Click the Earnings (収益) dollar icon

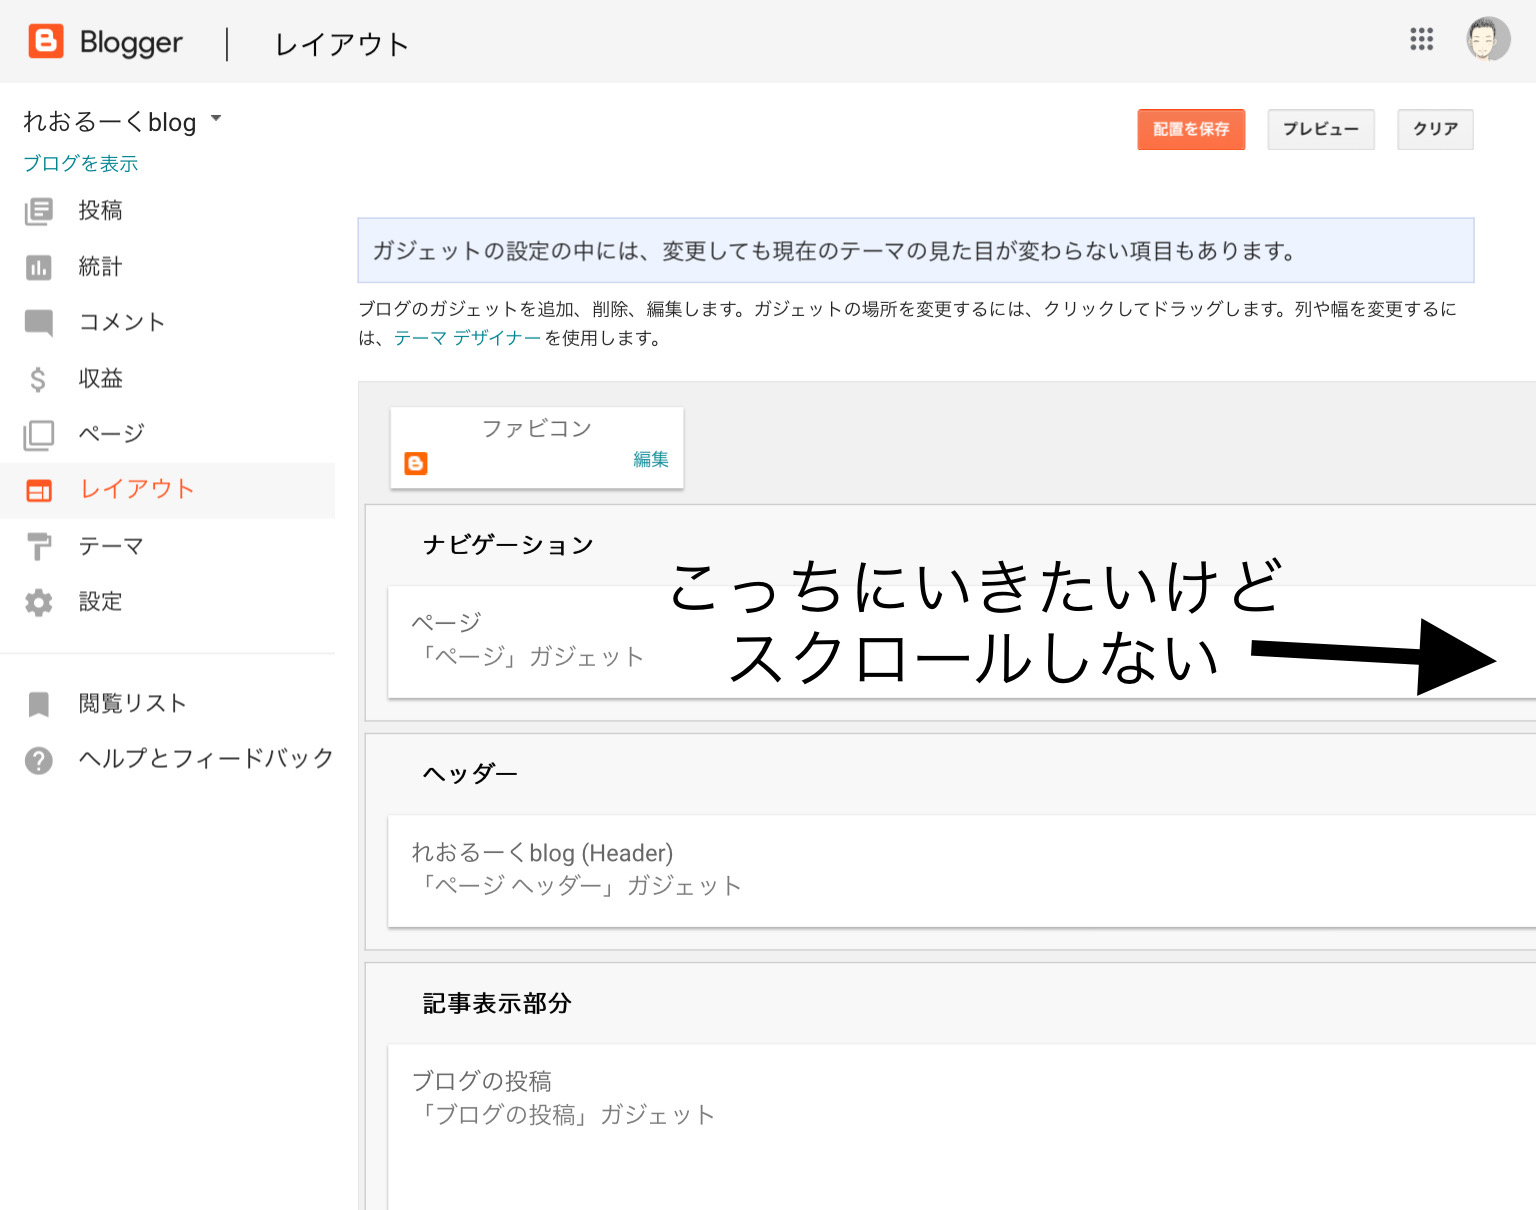39,379
